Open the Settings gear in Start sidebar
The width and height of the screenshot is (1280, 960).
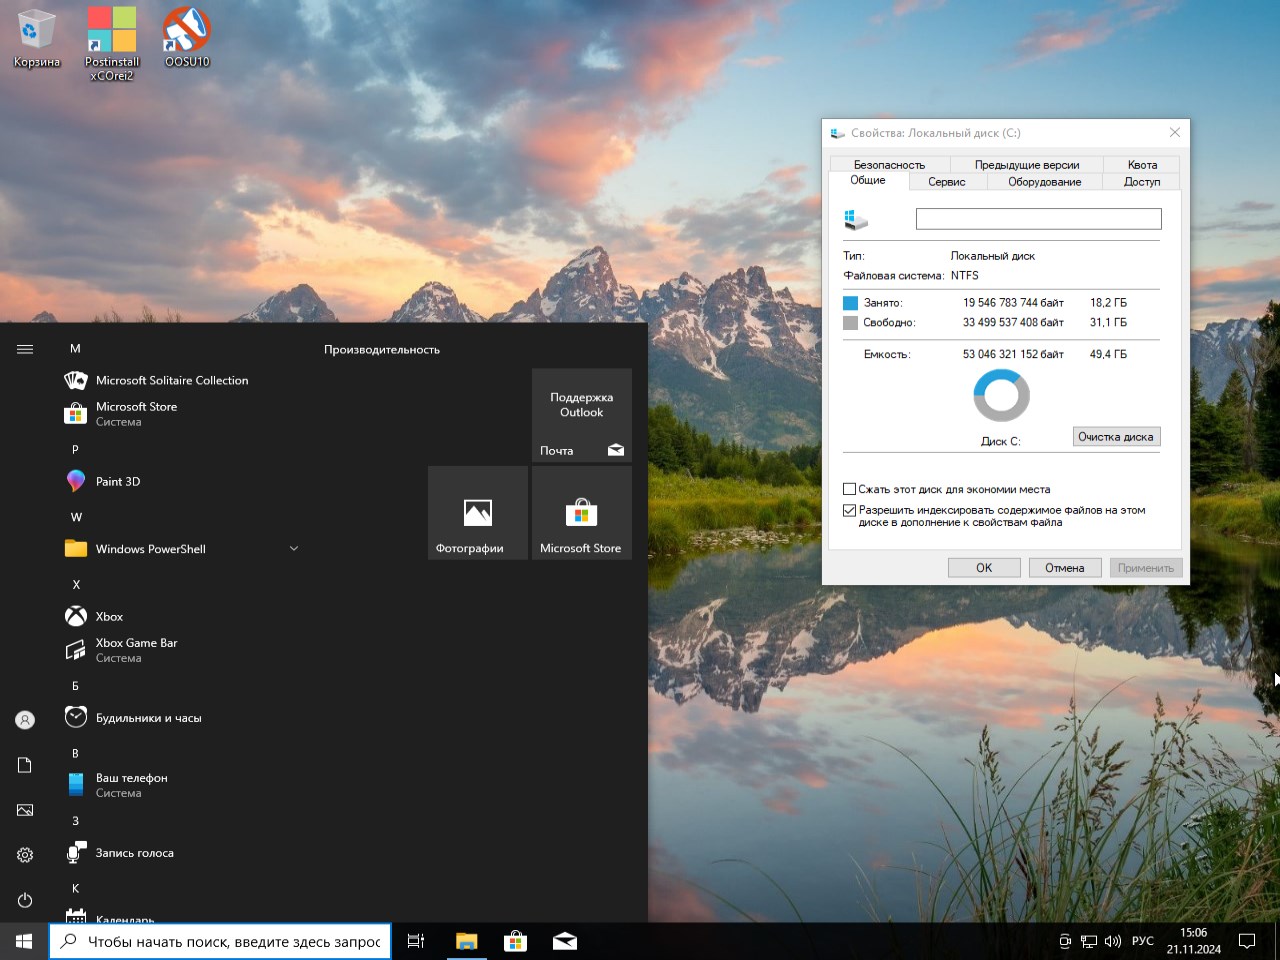coord(25,855)
